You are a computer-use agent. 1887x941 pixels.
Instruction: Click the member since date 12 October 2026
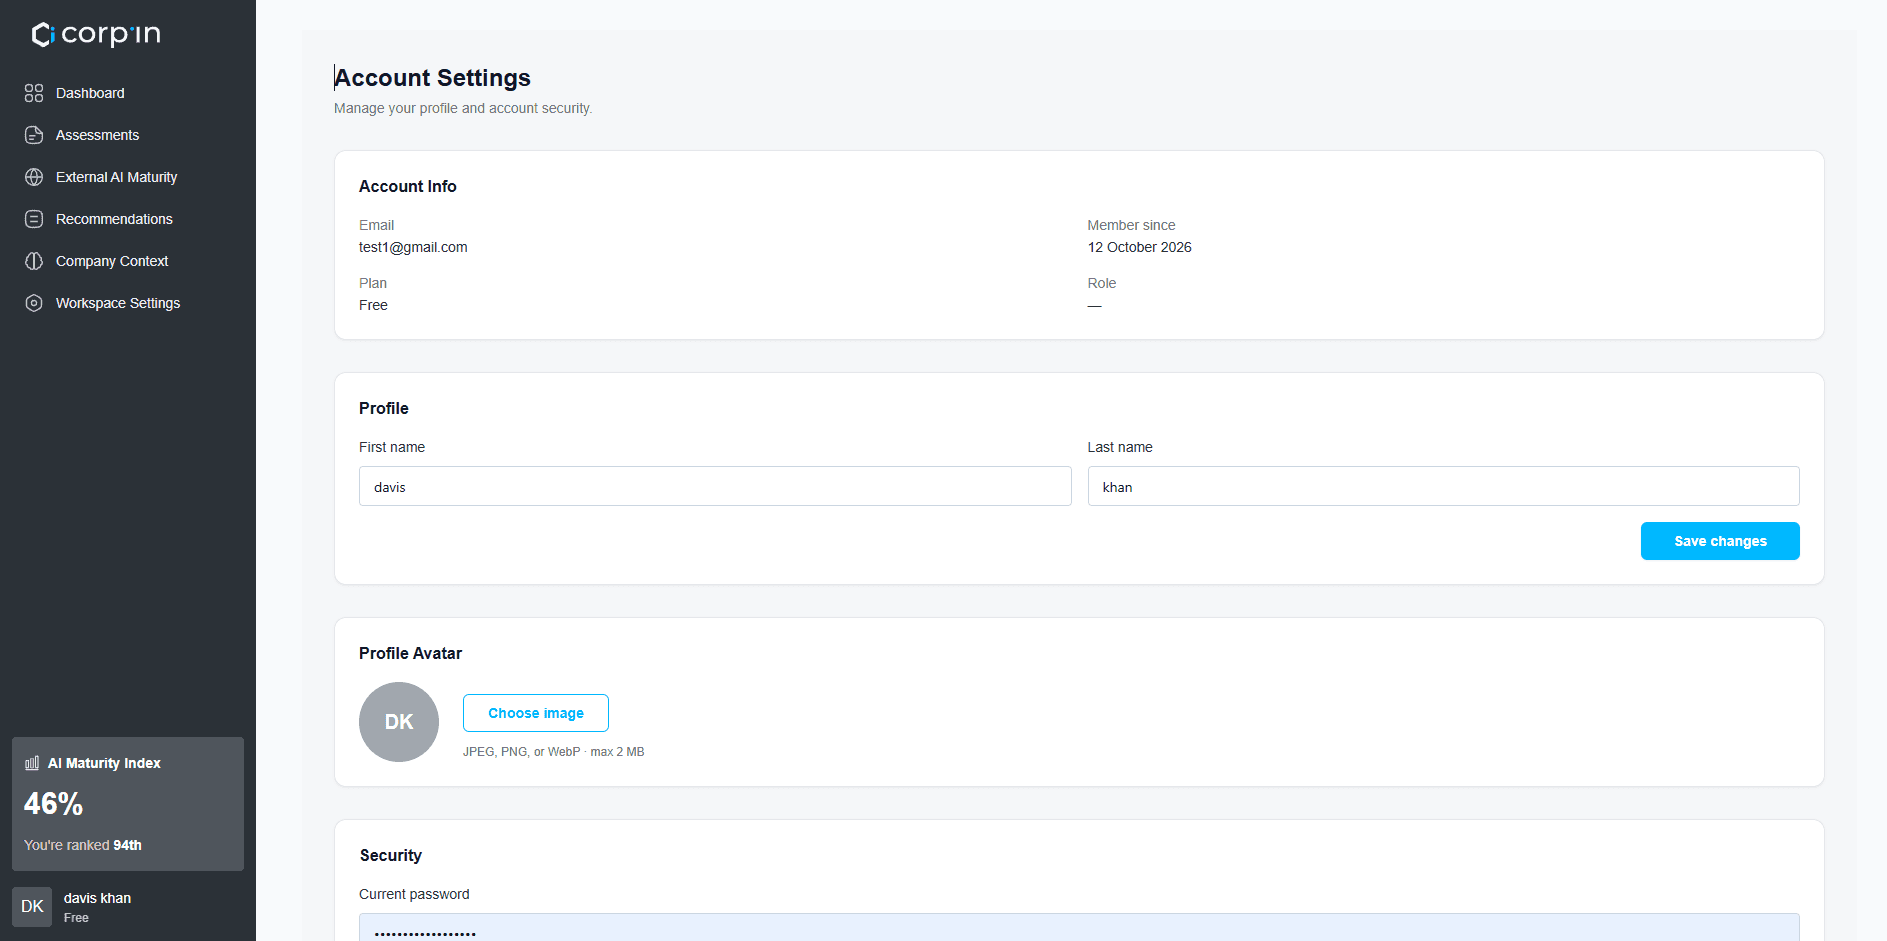[1140, 247]
